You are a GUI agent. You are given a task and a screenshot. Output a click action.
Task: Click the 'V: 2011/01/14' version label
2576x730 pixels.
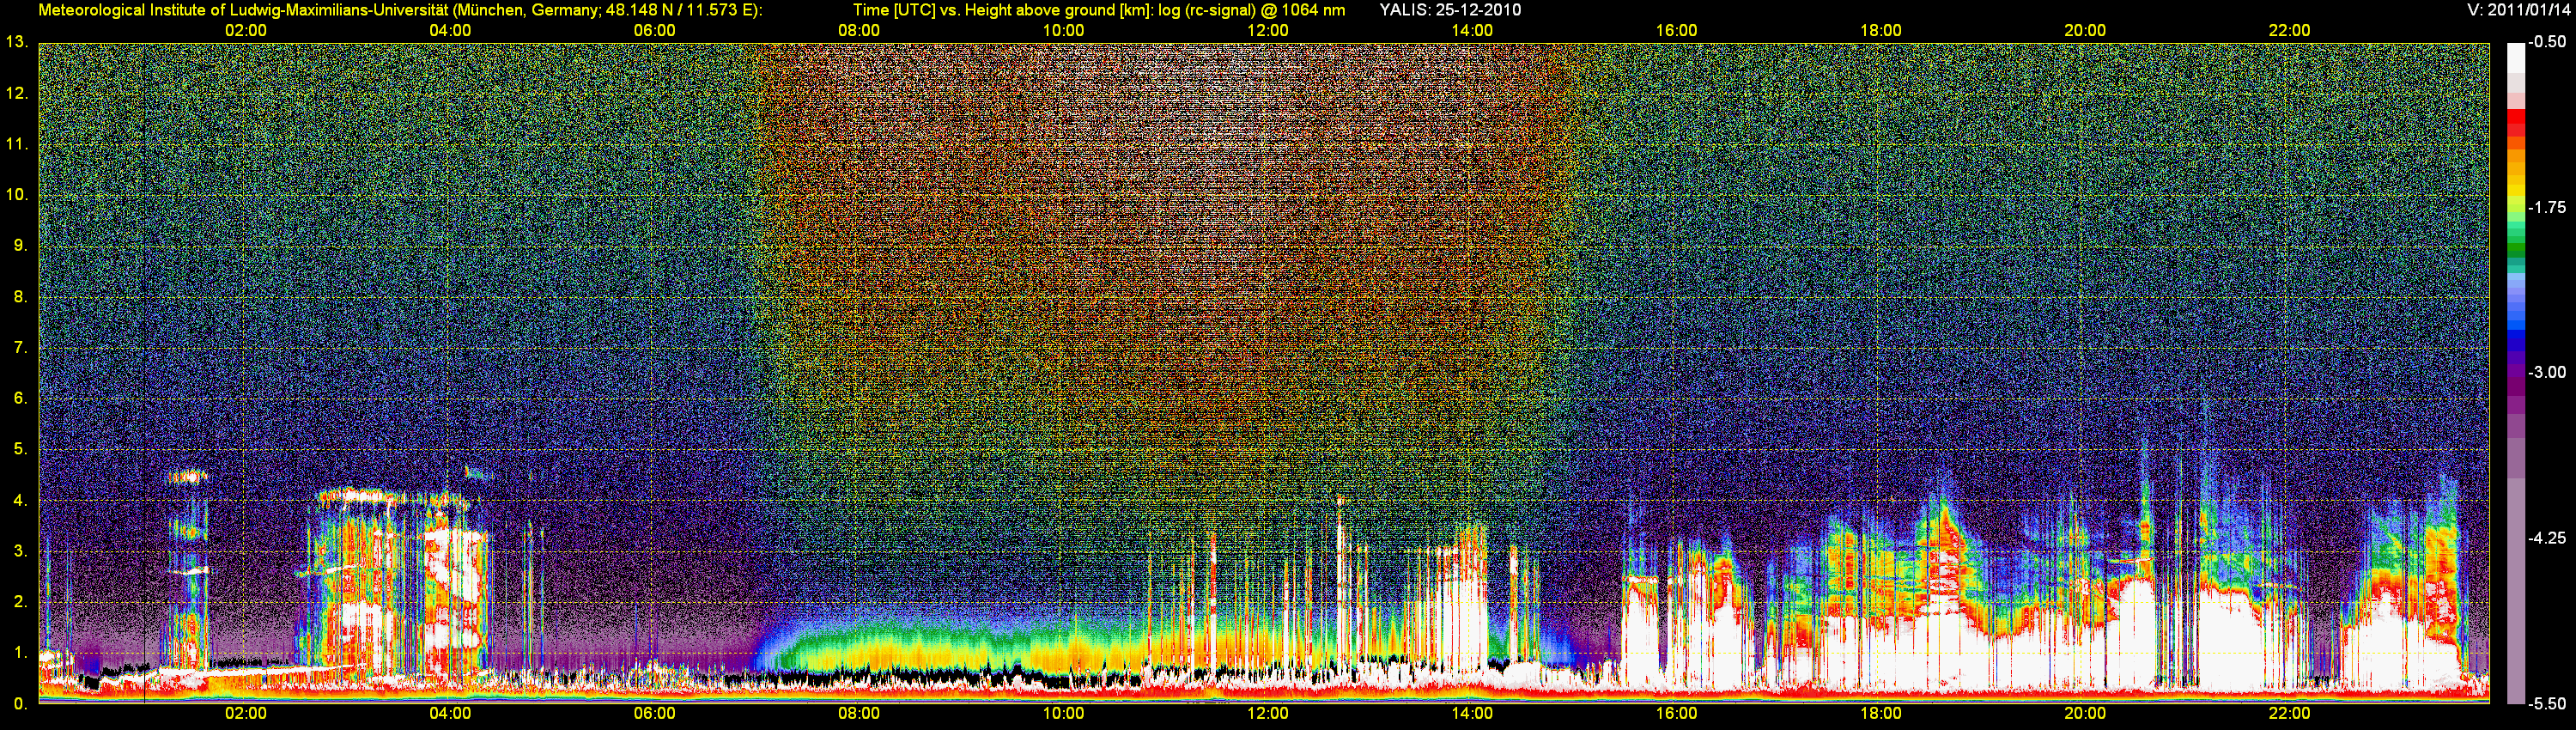point(2516,10)
